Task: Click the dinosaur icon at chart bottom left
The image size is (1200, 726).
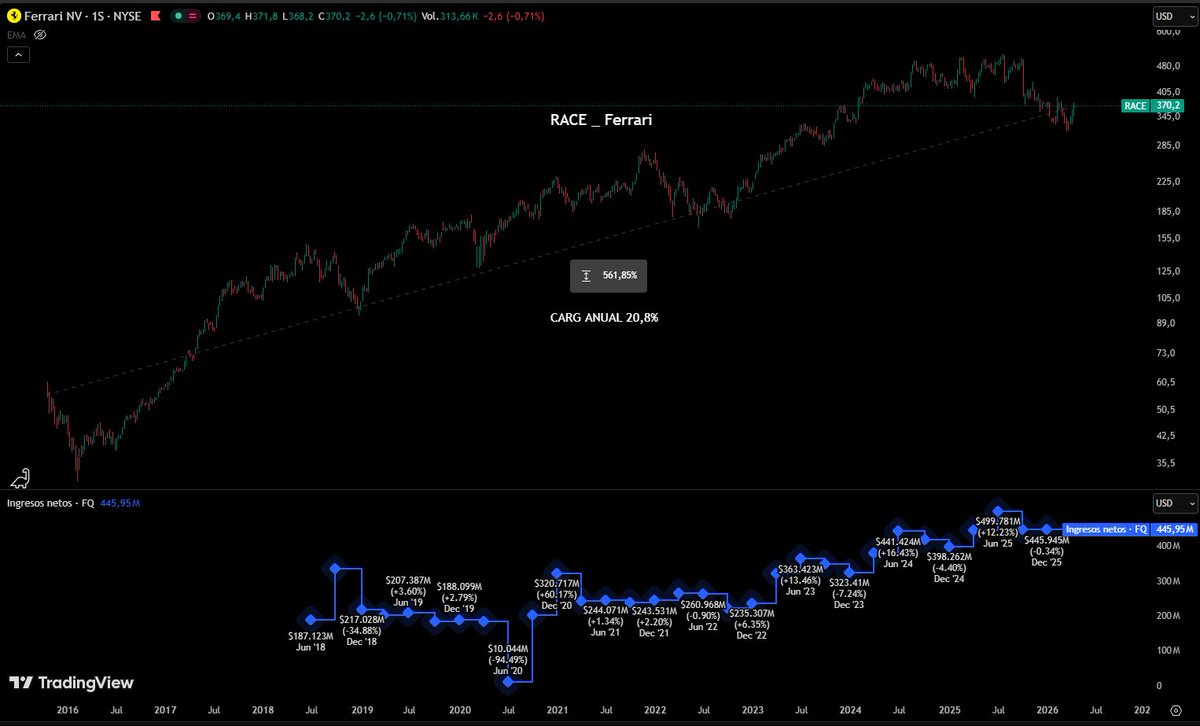Action: pyautogui.click(x=21, y=477)
